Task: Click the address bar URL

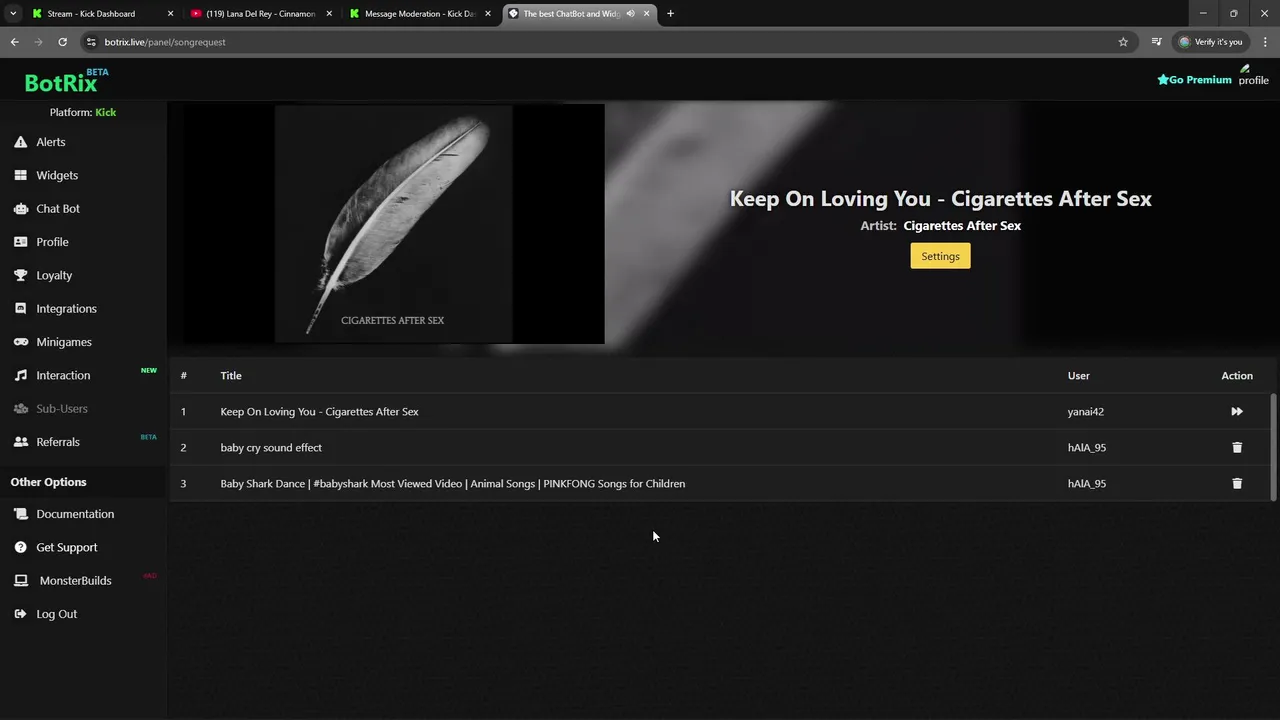Action: [x=165, y=42]
